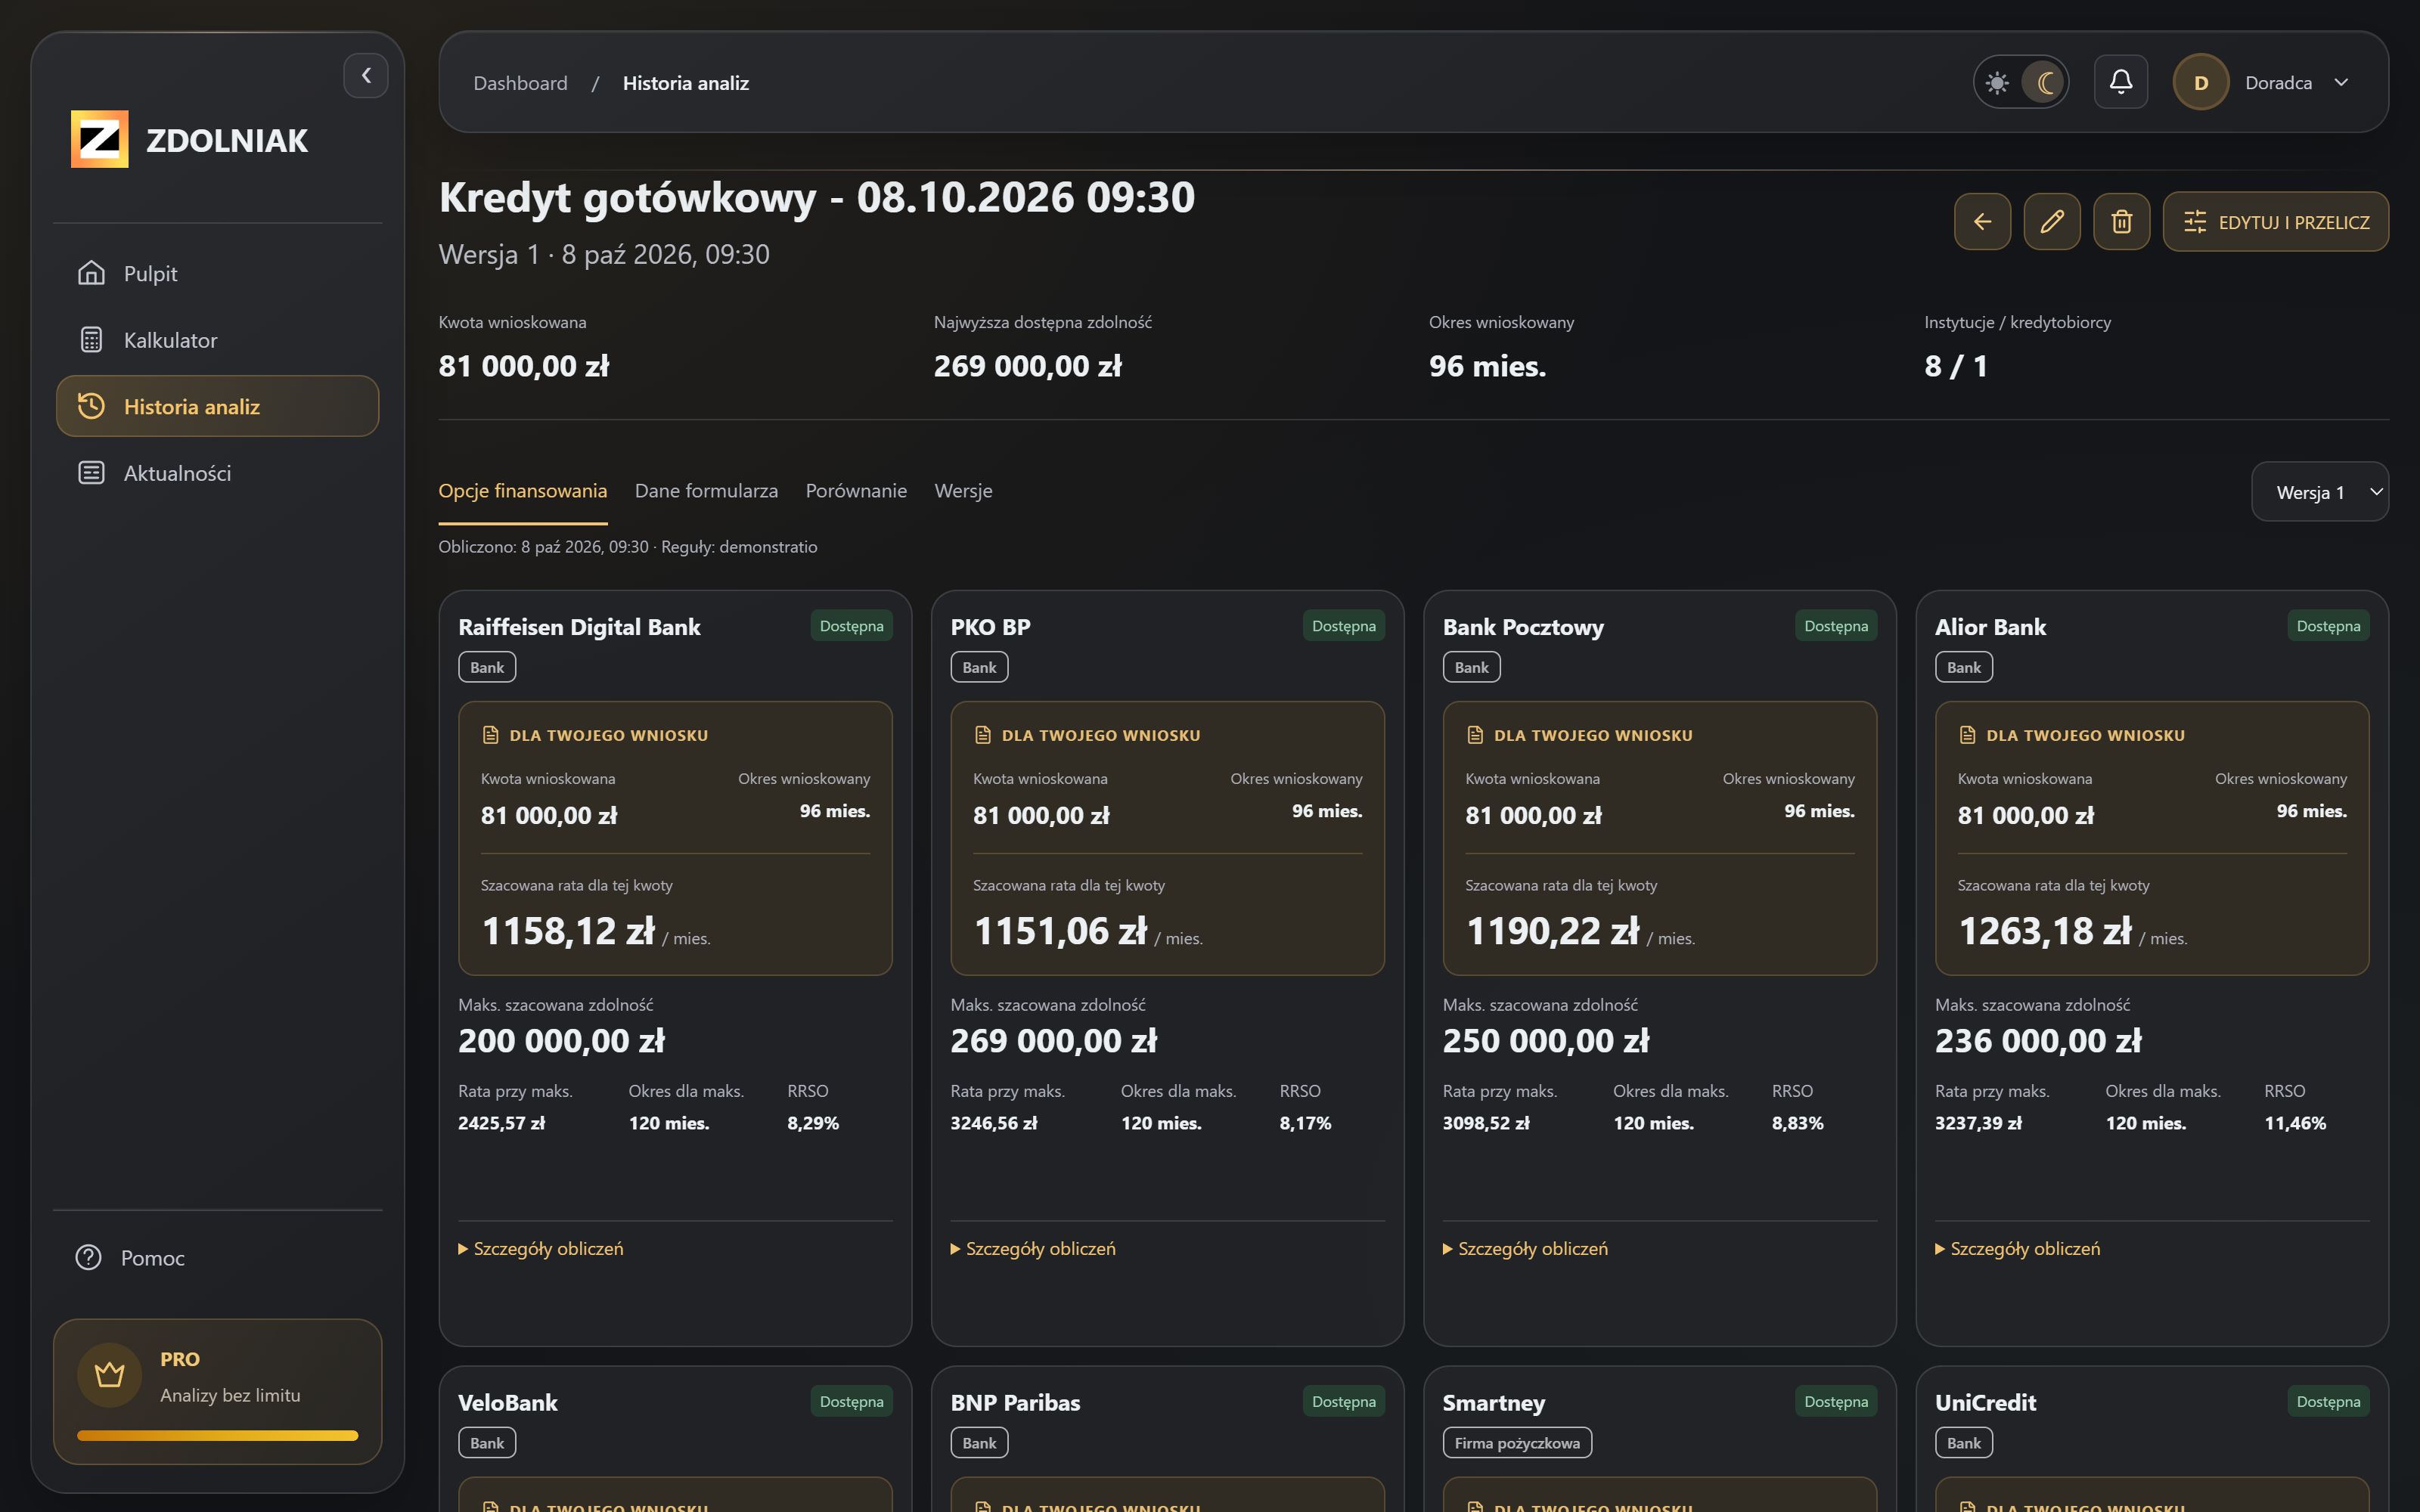2420x1512 pixels.
Task: Expand Szczegóły obliczeń for Alior Bank
Action: click(2017, 1248)
